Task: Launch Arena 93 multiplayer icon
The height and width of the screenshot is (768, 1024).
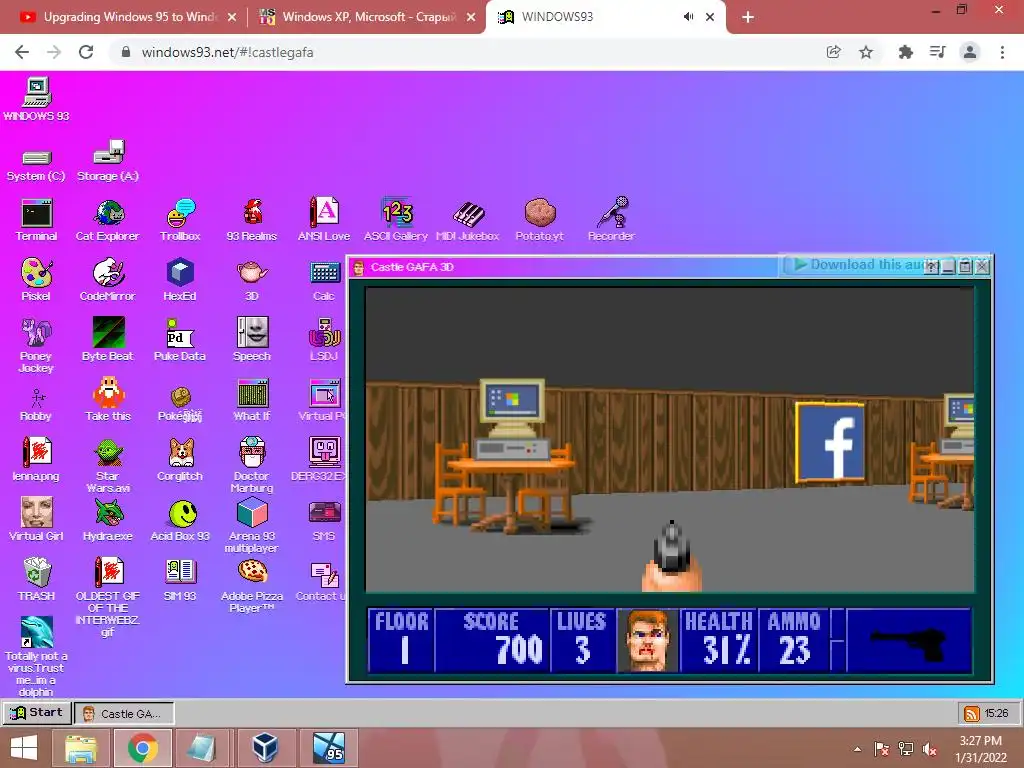Action: (252, 525)
